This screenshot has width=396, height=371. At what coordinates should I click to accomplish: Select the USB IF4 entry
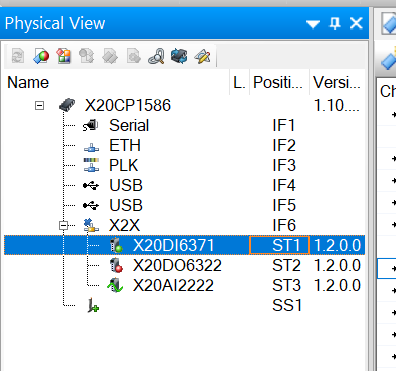pyautogui.click(x=184, y=186)
